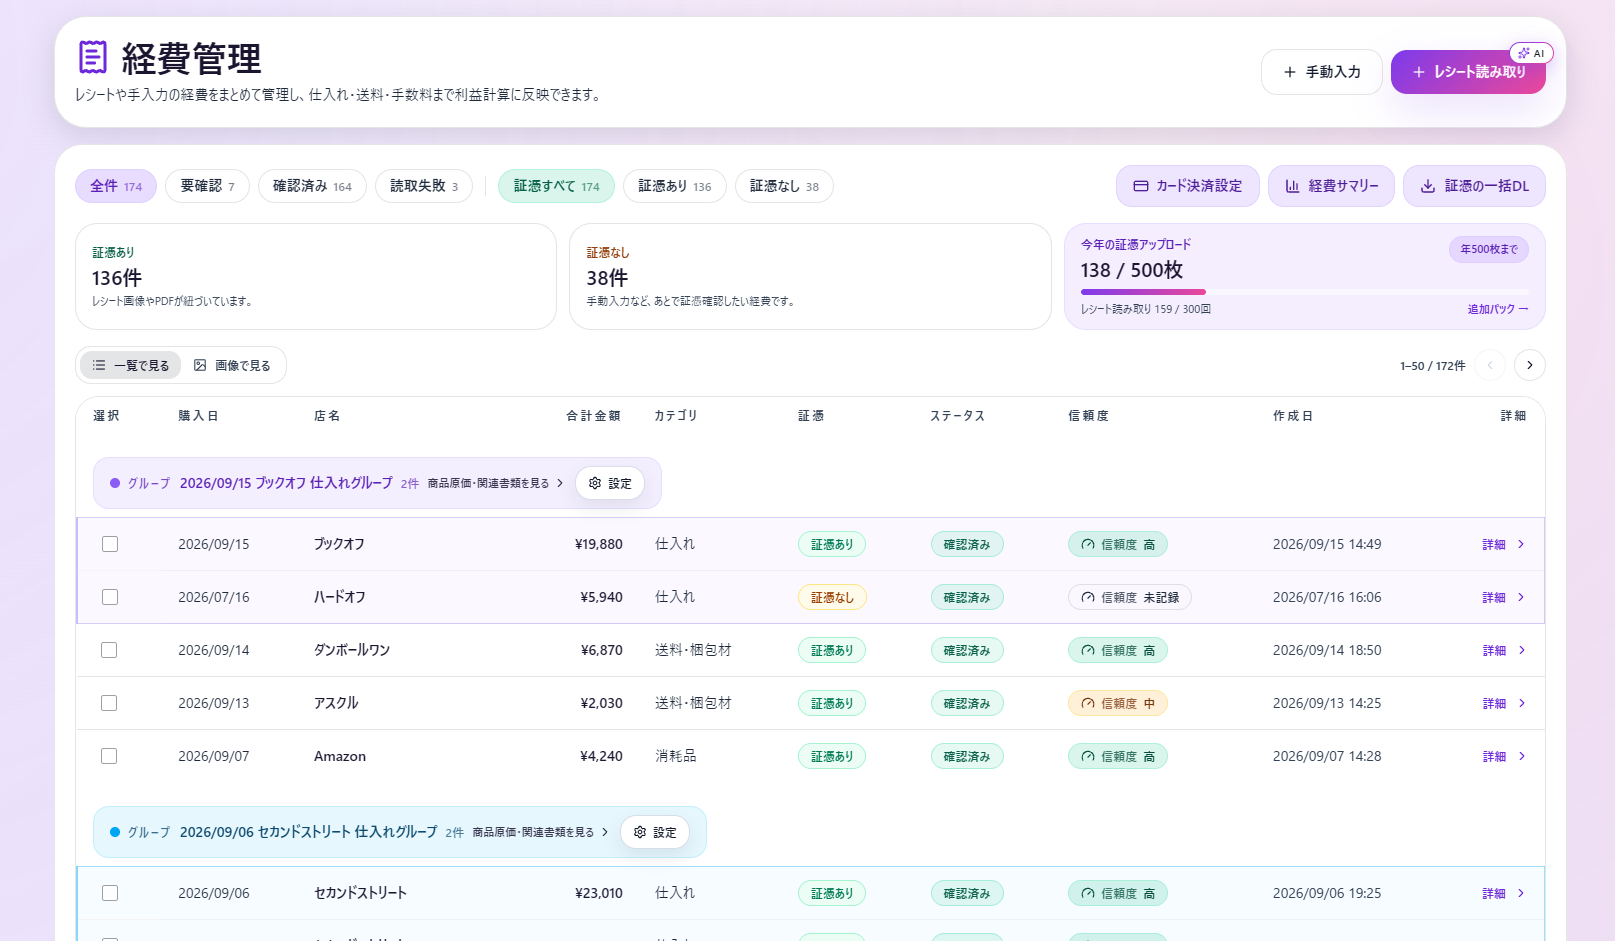Filter by 要確認 tab
This screenshot has height=941, width=1615.
coord(207,186)
